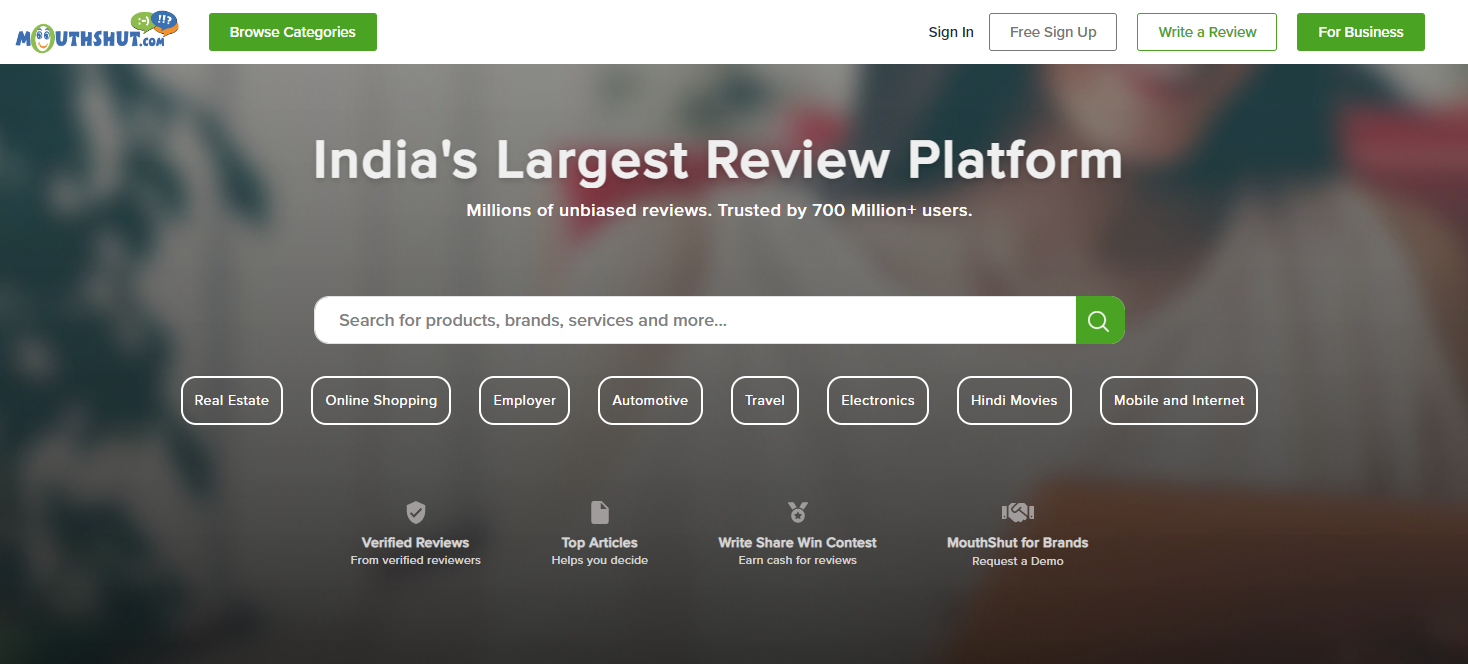Click the Verified Reviews text link
This screenshot has width=1468, height=664.
[x=416, y=542]
